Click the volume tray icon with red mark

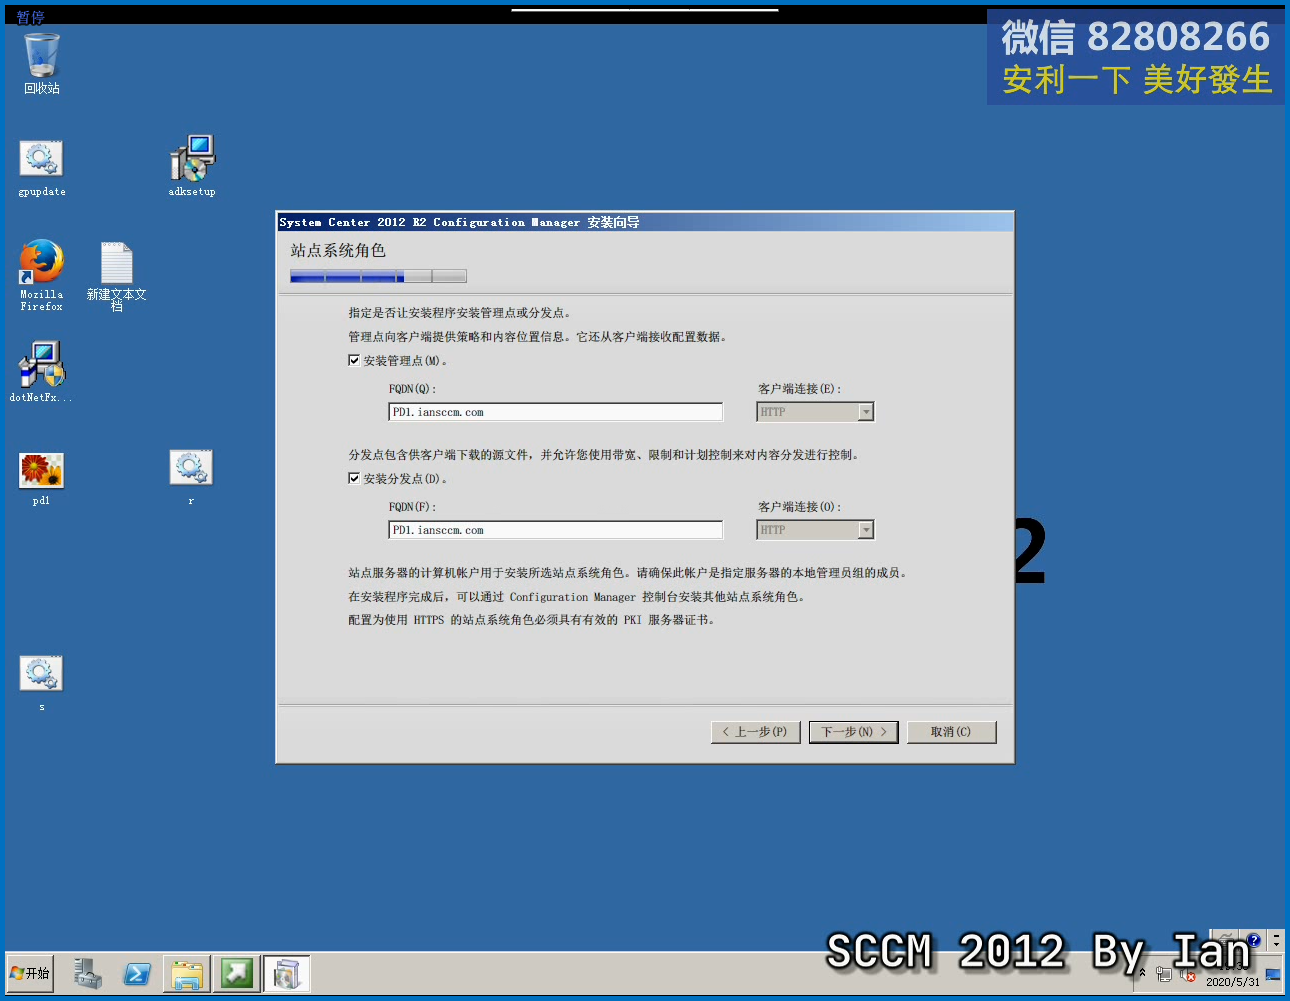pyautogui.click(x=1187, y=974)
